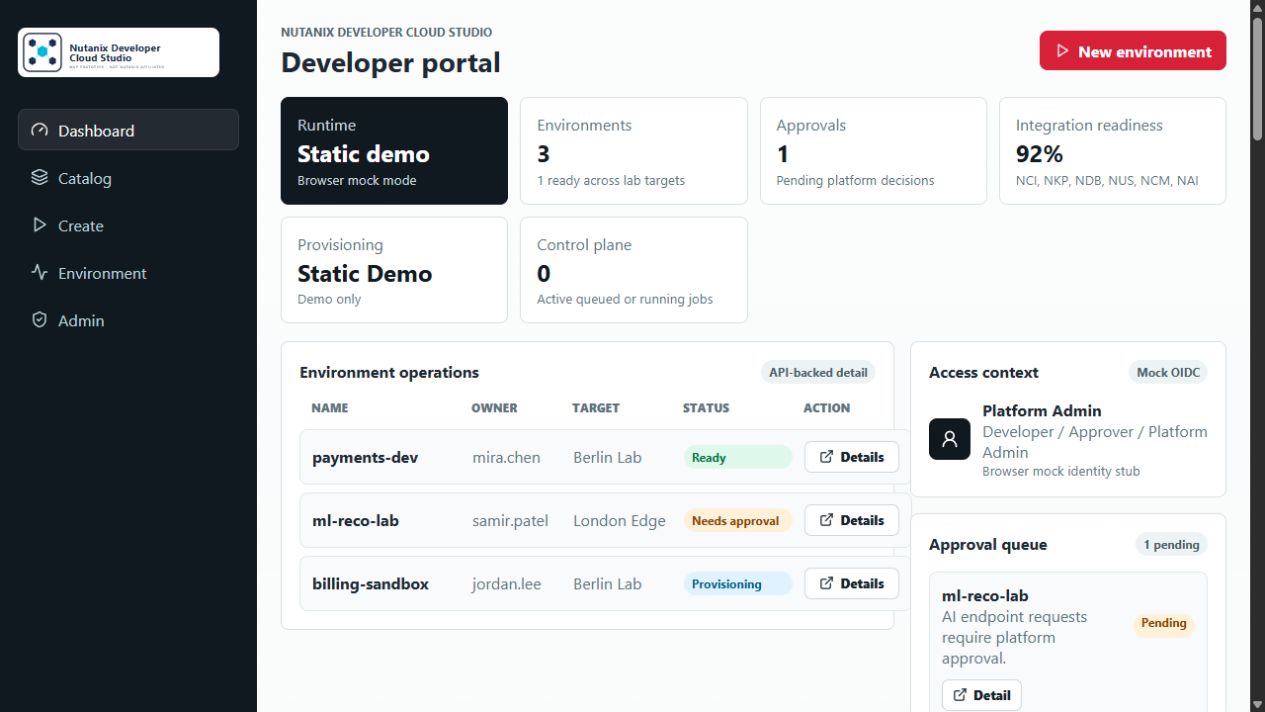Click the Platform Admin name text
The width and height of the screenshot is (1265, 712).
tap(1042, 410)
